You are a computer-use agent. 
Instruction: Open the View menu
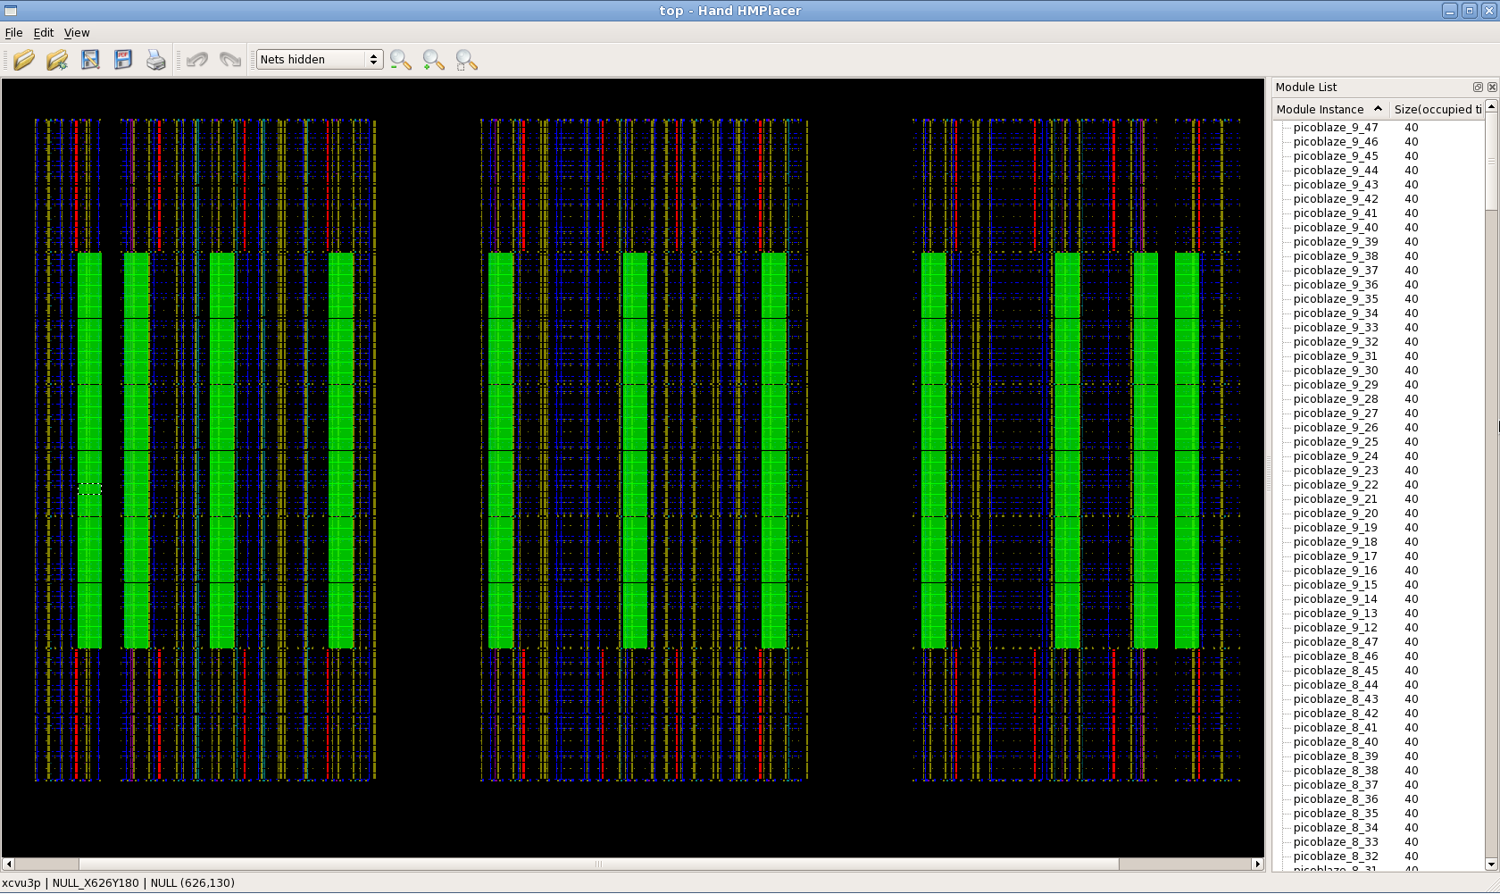[77, 33]
